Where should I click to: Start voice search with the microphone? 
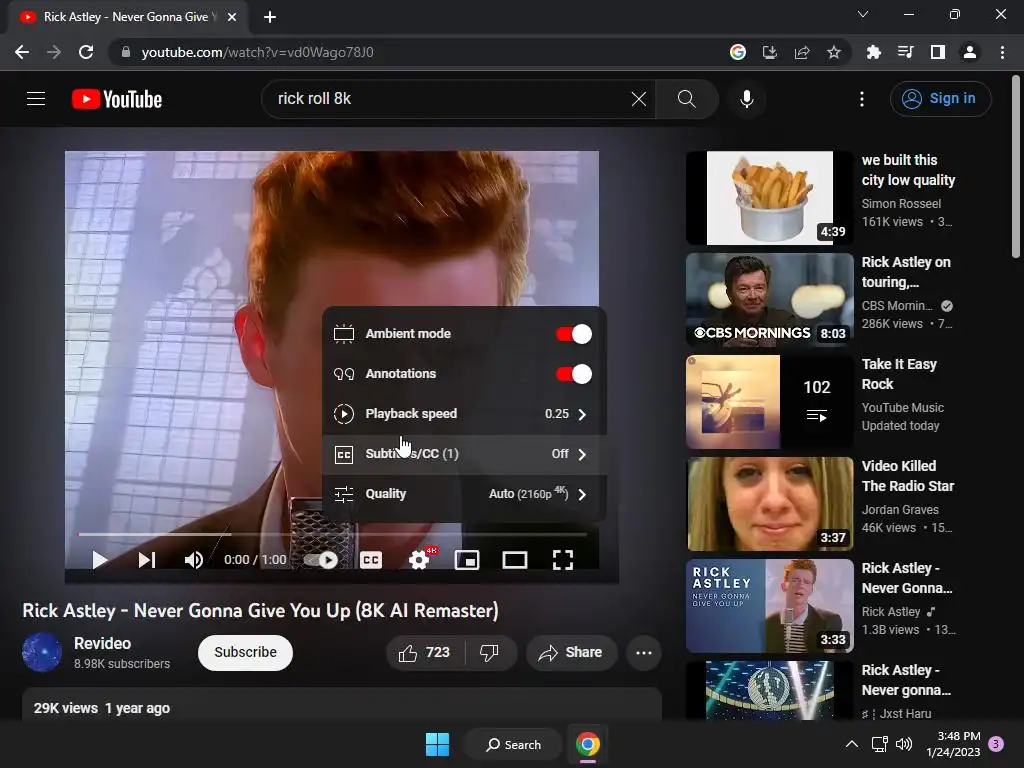click(746, 99)
